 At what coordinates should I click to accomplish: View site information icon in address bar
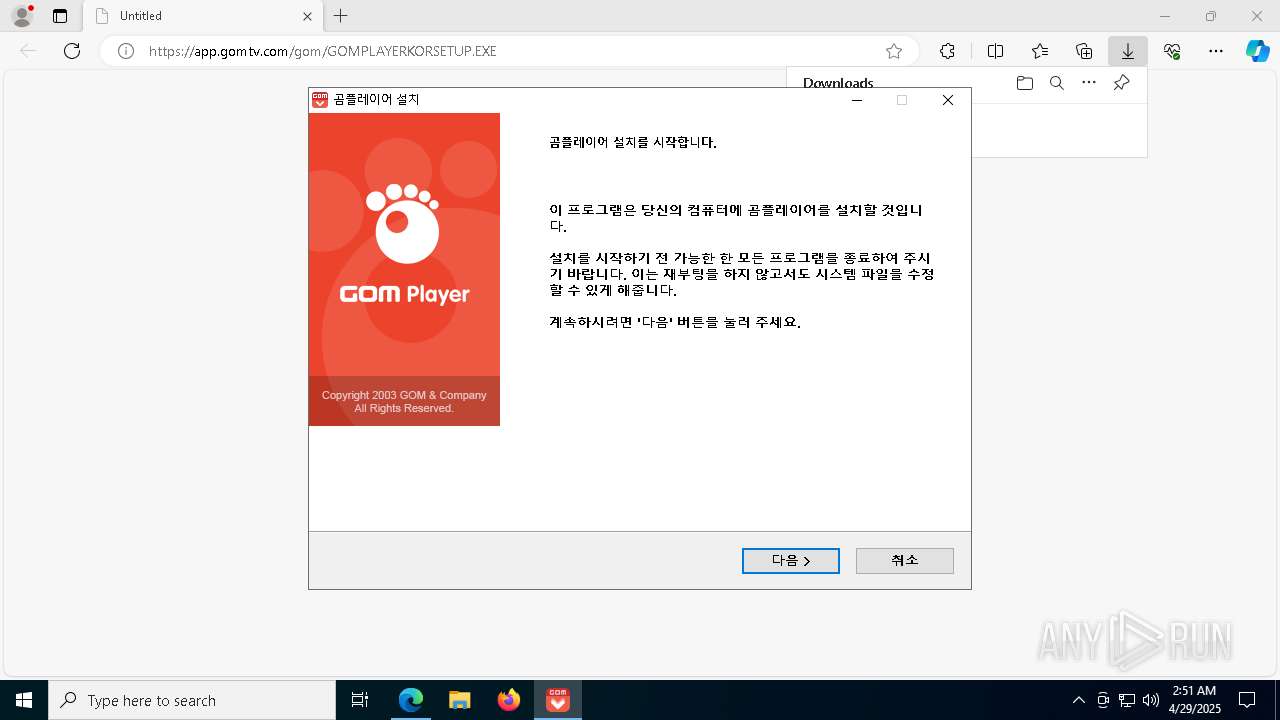pos(126,51)
